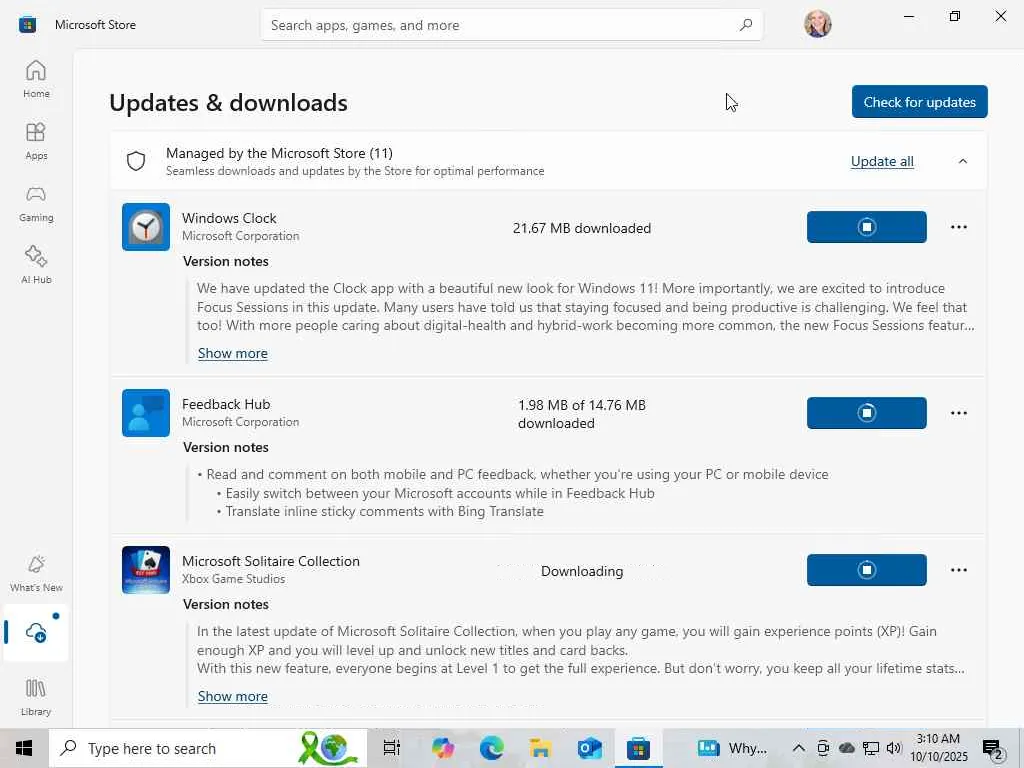Open Task View on taskbar

click(x=391, y=748)
